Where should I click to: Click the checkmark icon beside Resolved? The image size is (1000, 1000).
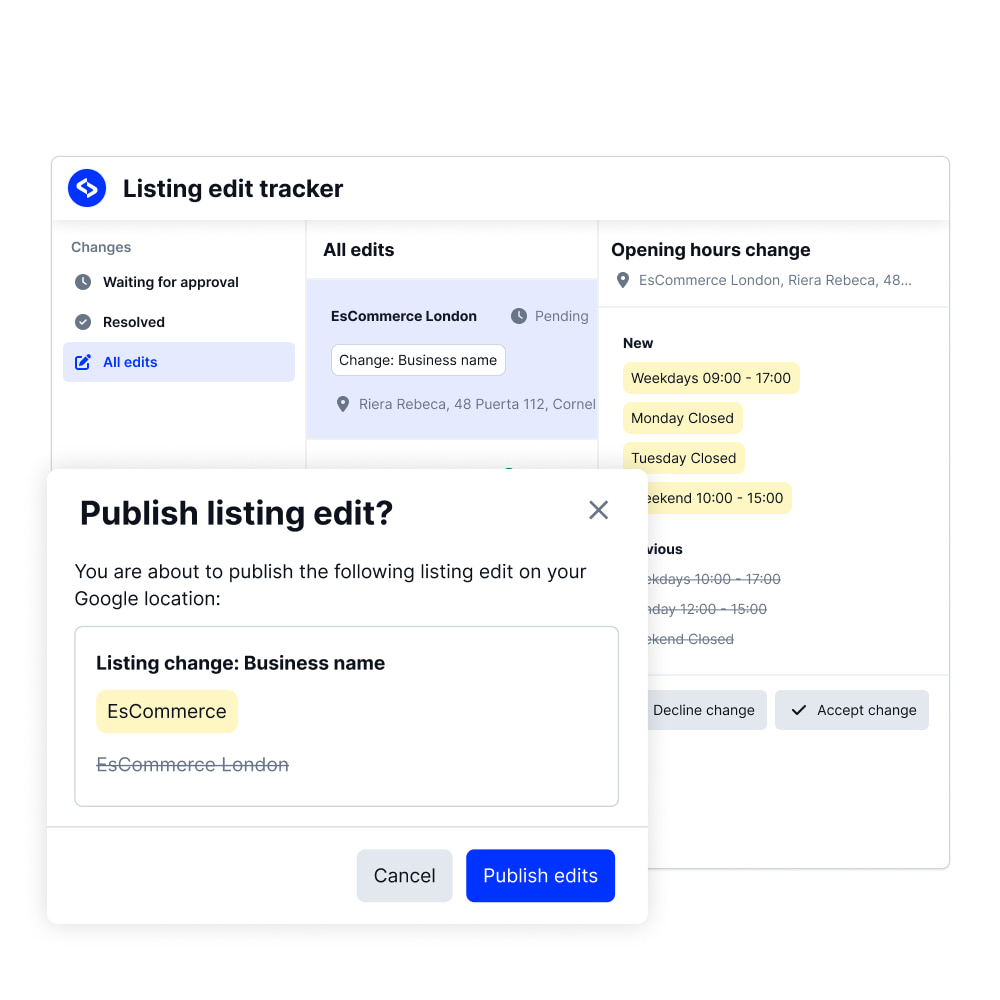point(83,322)
